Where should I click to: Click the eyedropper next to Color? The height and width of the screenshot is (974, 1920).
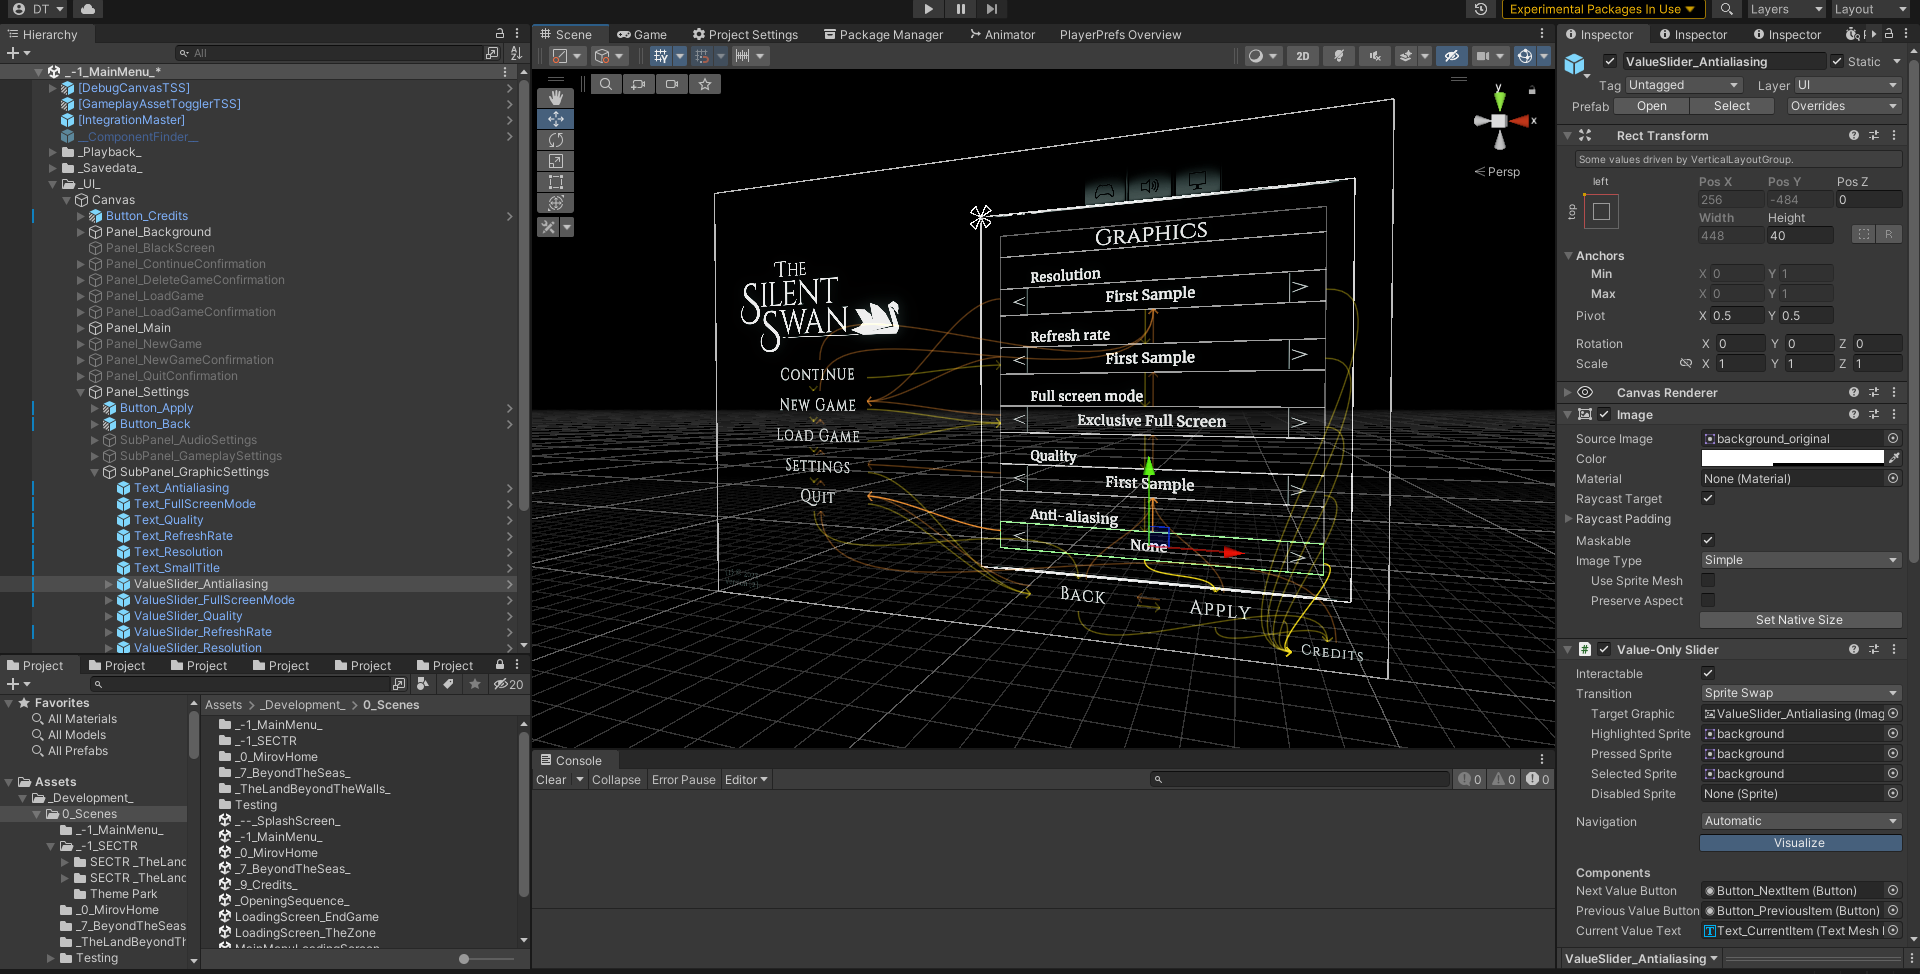point(1894,458)
